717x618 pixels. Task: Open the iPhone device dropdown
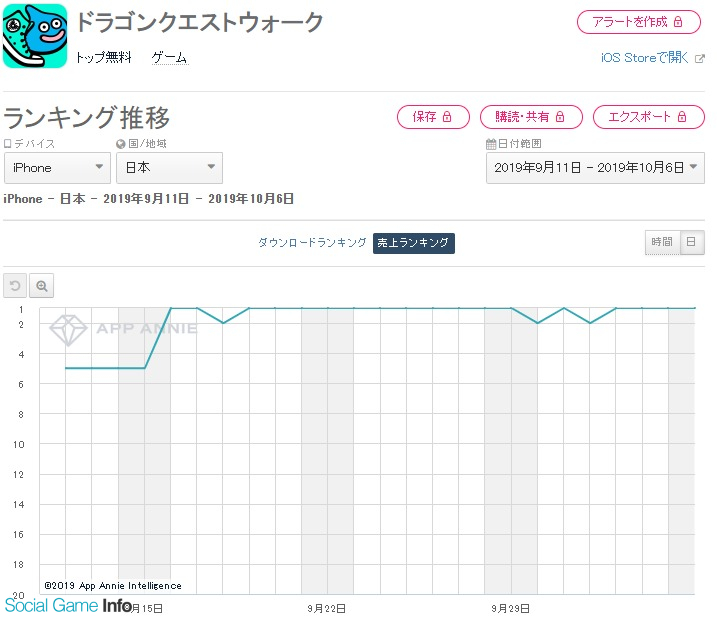pos(57,168)
